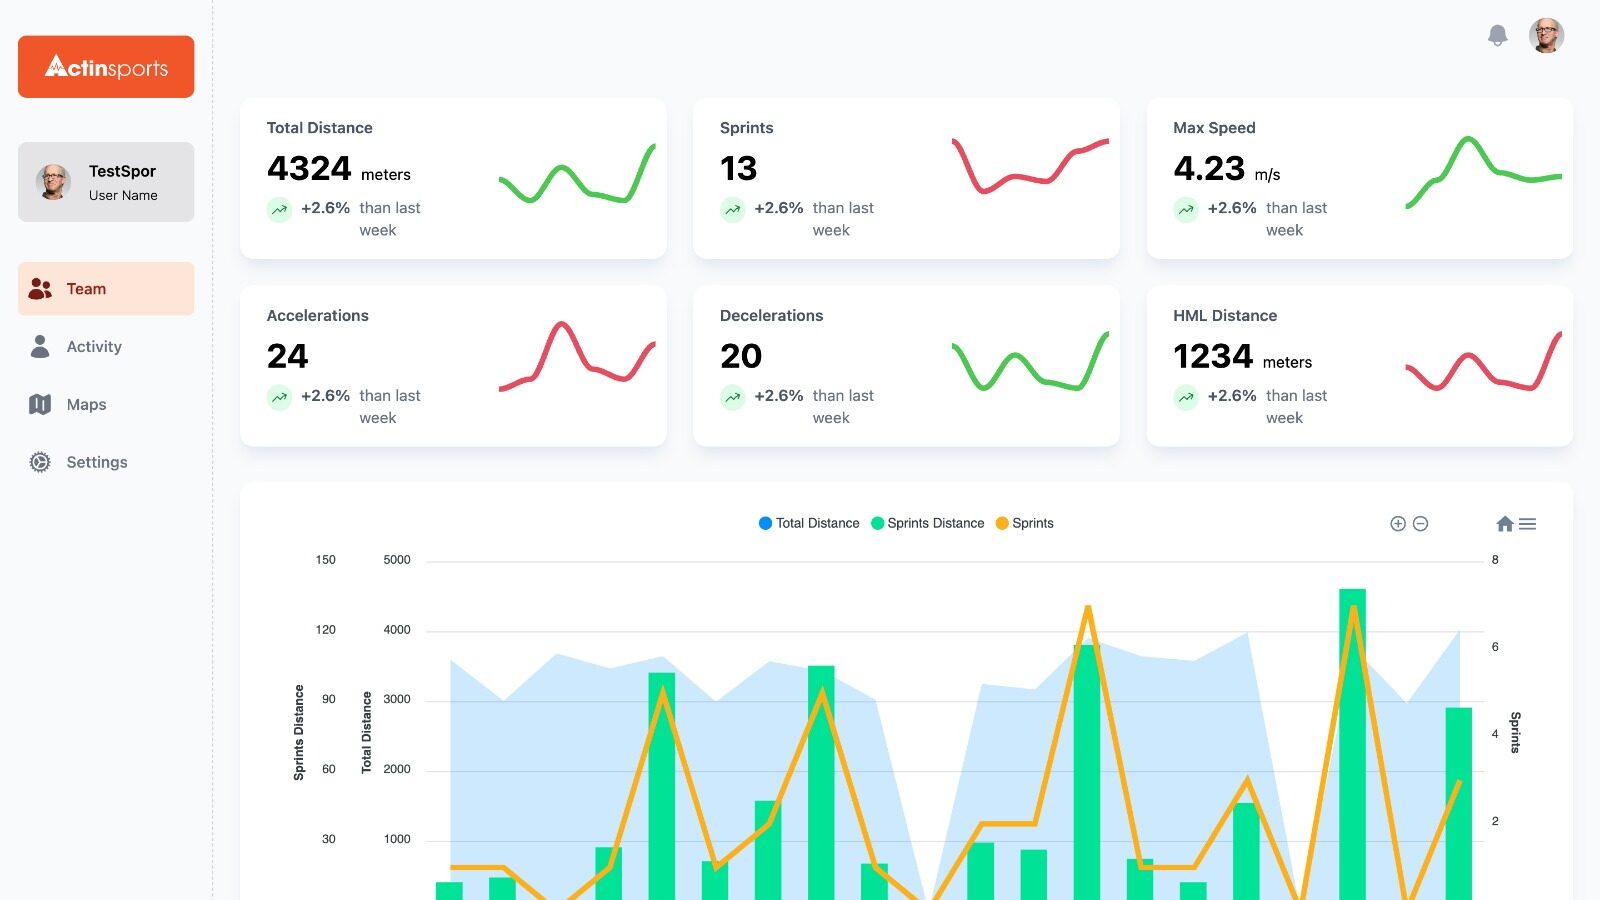Screen dimensions: 1600x900
Task: Click the Sprints card red sparkline
Action: click(1030, 165)
